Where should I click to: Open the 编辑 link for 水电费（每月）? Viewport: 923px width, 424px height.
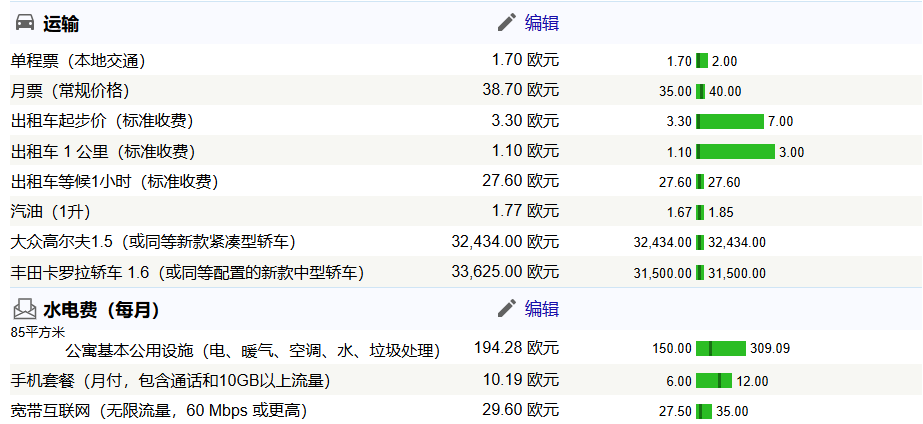(542, 309)
